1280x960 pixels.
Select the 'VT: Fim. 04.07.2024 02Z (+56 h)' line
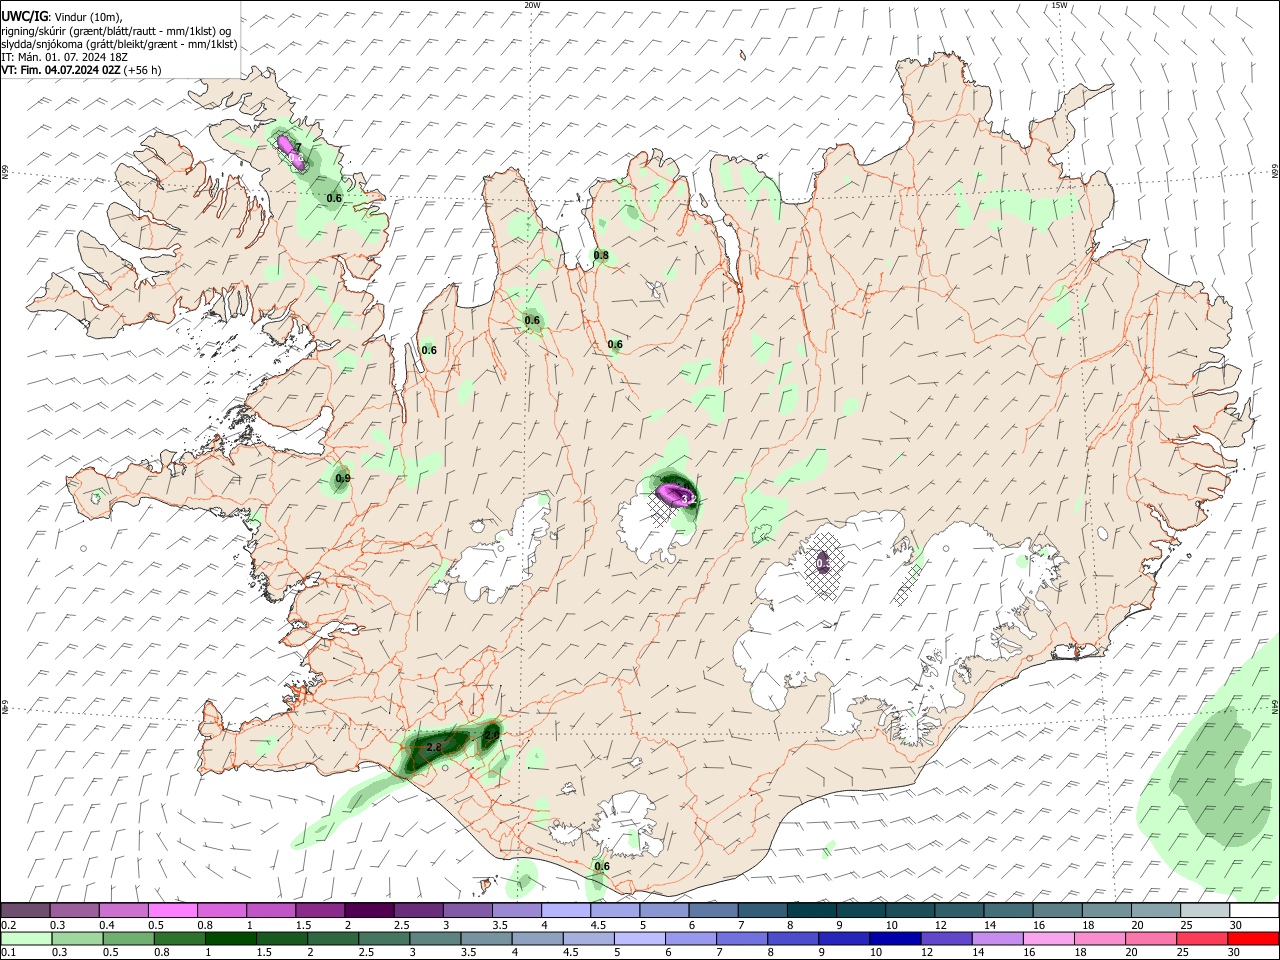[81, 70]
